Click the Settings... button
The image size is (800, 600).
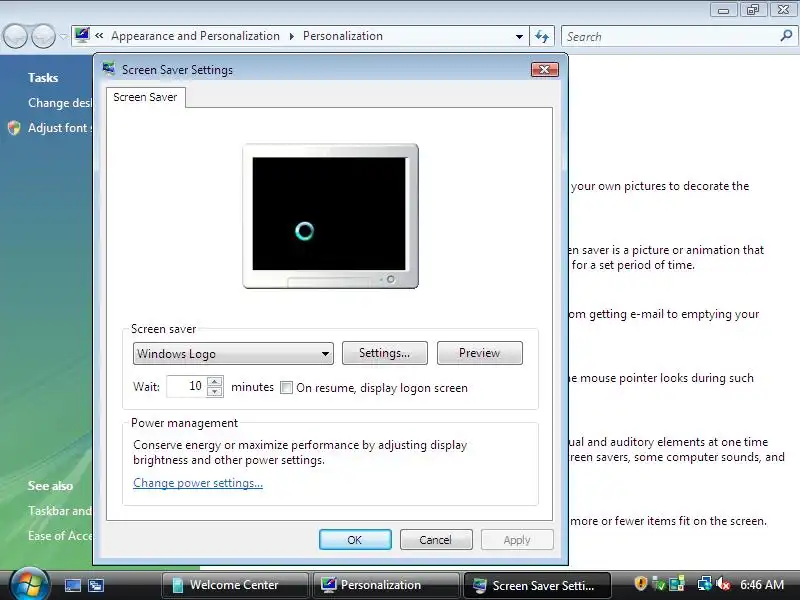[385, 353]
